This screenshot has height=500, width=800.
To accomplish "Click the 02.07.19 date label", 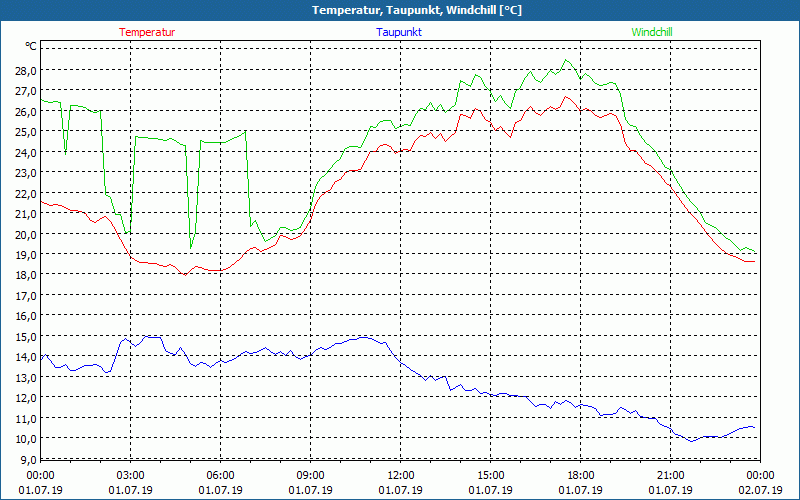I will 760,490.
